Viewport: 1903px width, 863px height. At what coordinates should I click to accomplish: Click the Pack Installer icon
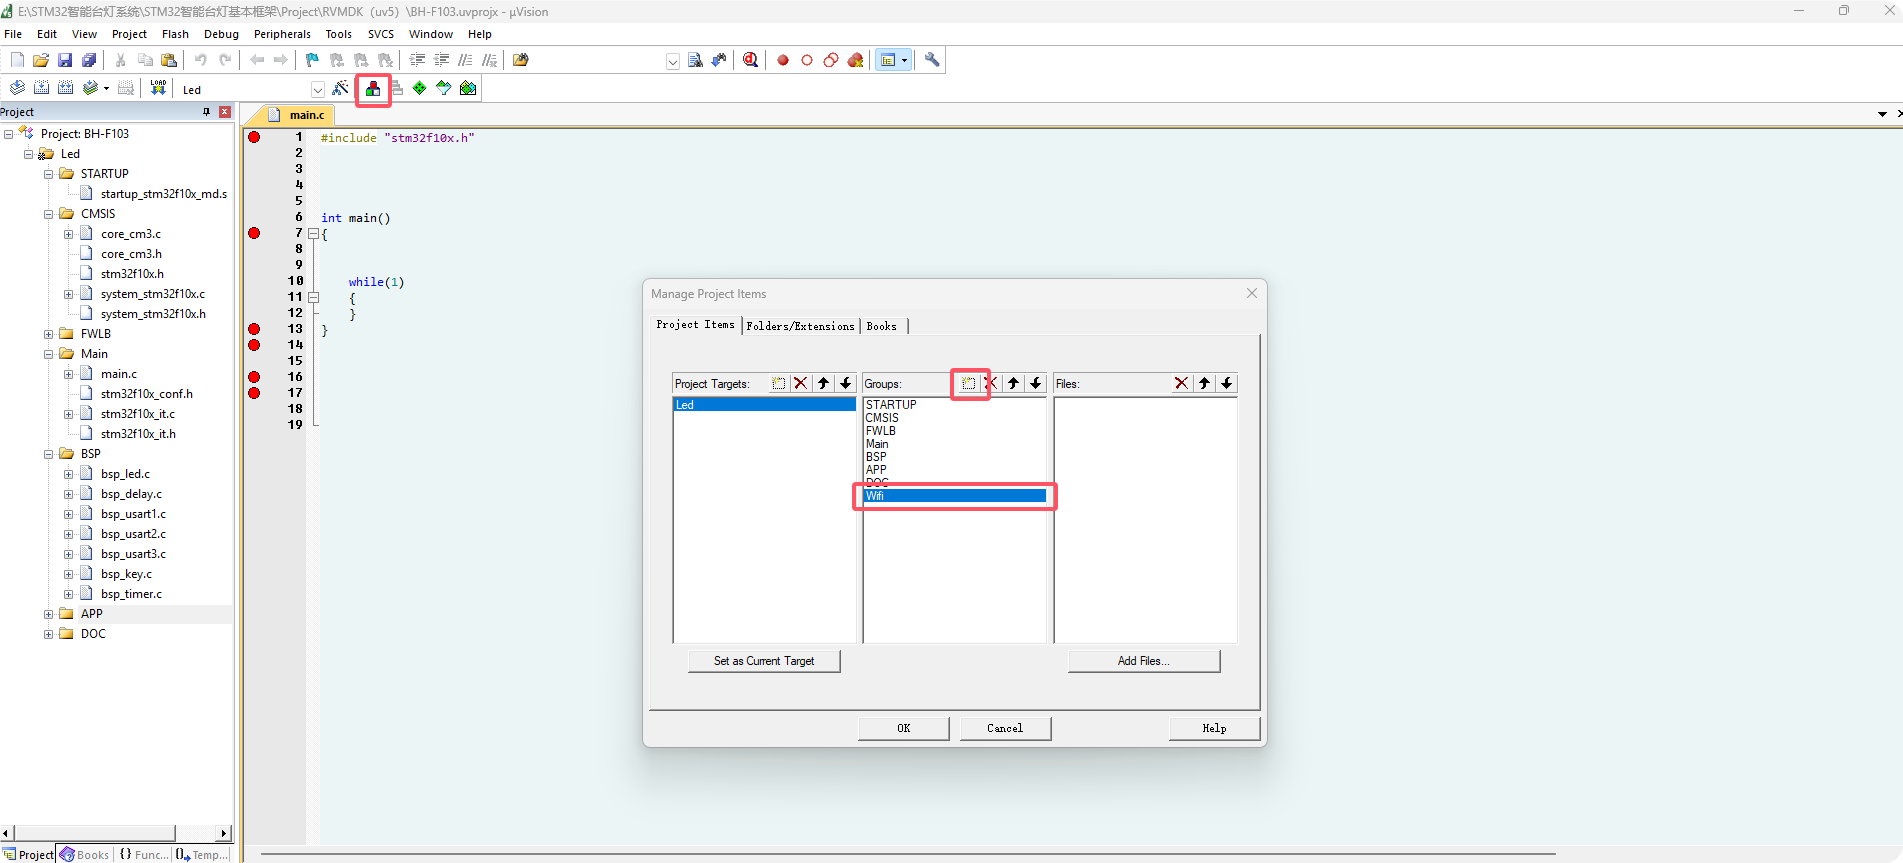(x=468, y=89)
